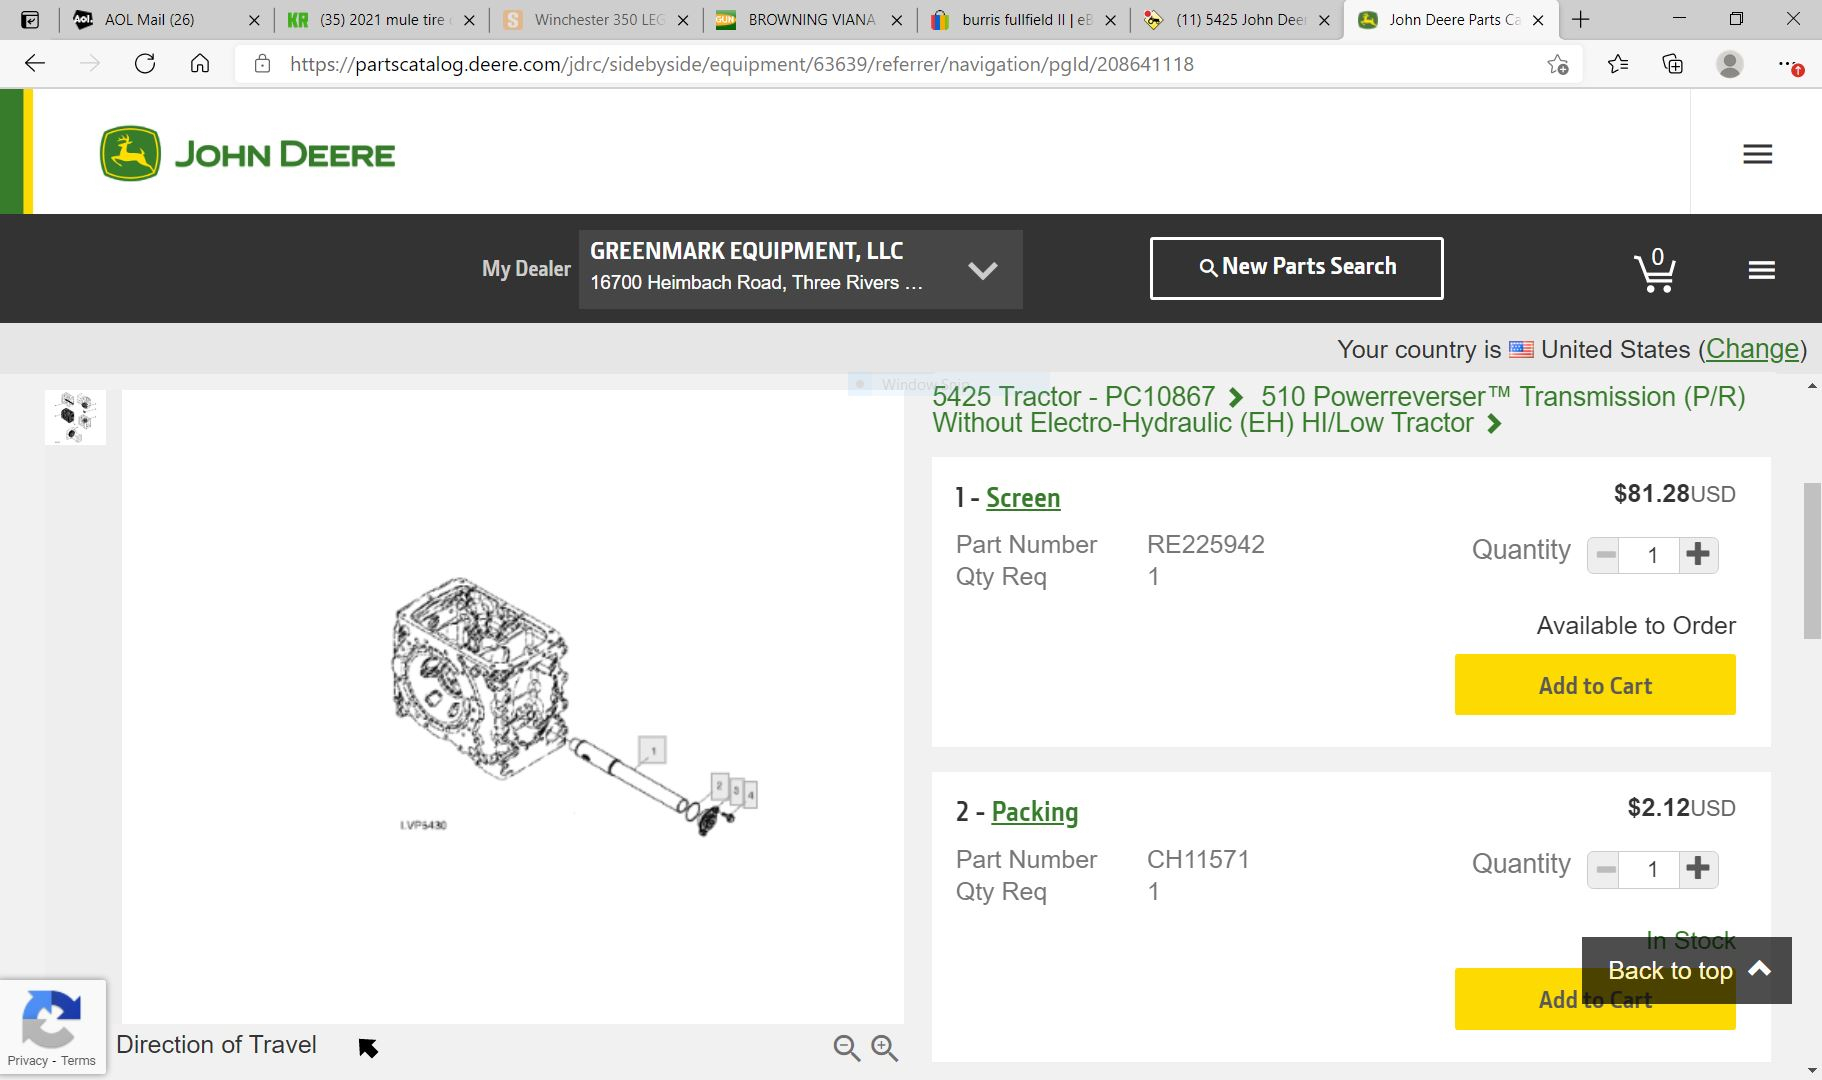Go back to the previous page
The width and height of the screenshot is (1822, 1080).
coord(35,64)
